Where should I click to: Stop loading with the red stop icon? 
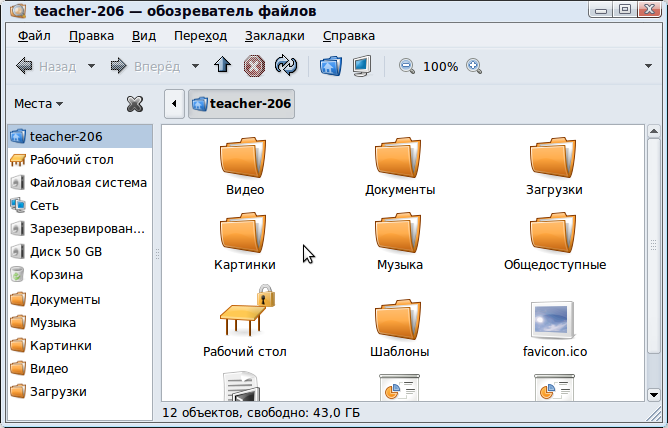[254, 66]
